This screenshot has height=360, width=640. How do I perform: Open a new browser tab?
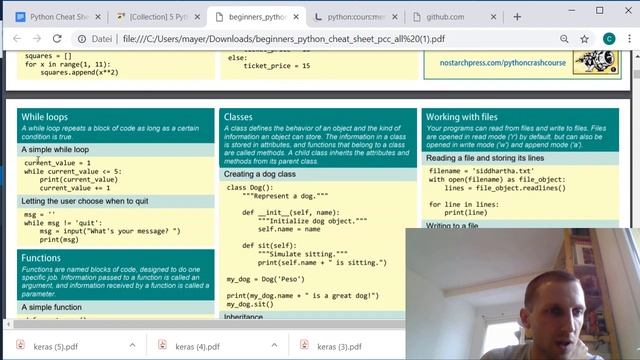click(517, 17)
